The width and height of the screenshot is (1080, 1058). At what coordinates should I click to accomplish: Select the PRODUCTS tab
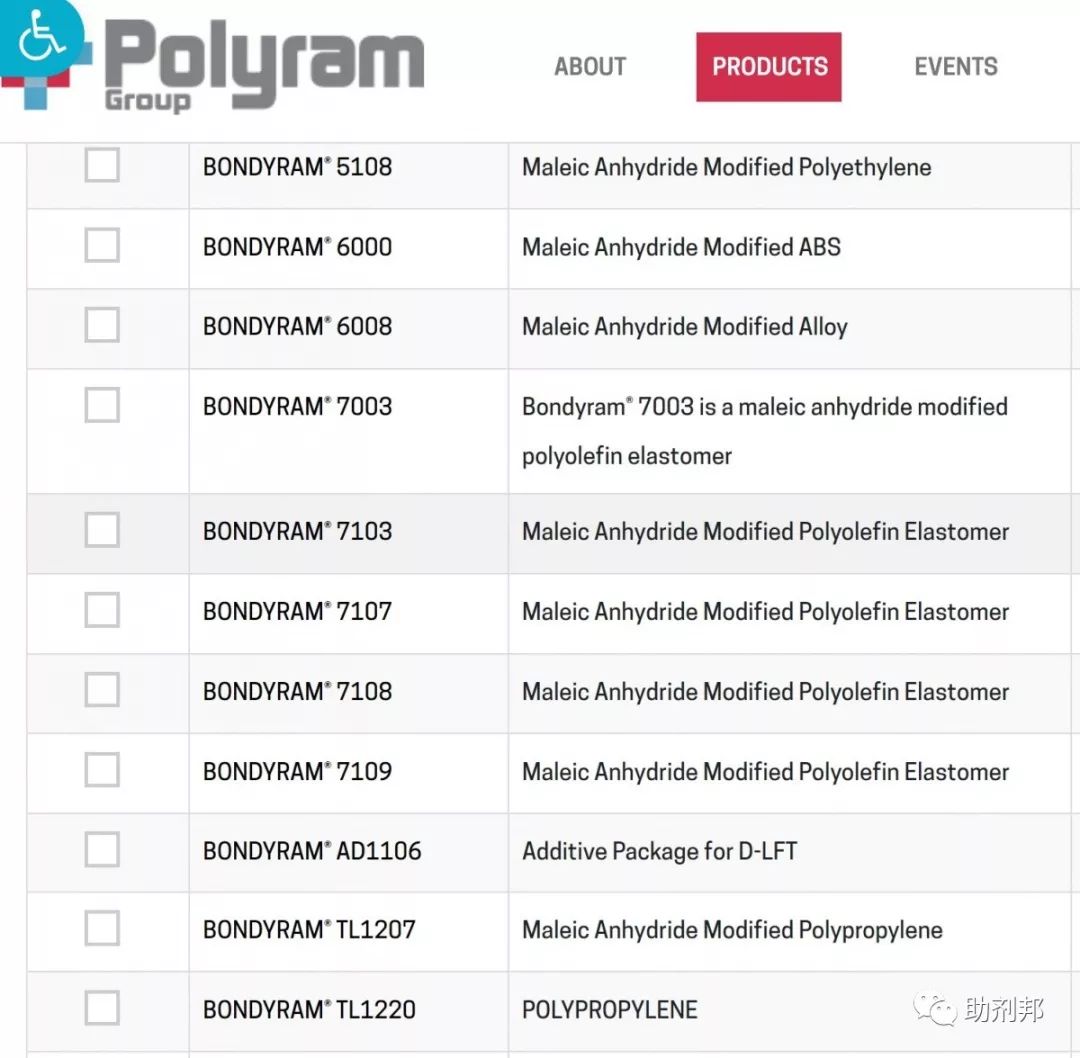769,67
